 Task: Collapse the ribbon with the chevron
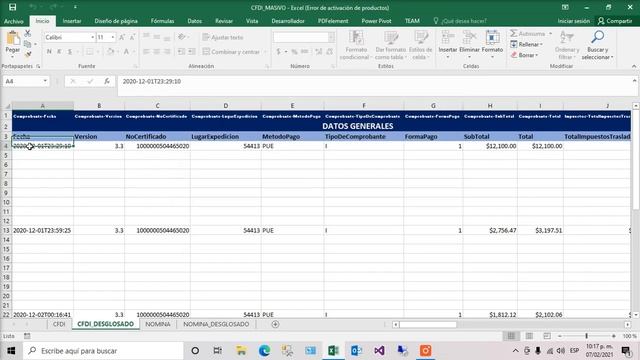[634, 66]
